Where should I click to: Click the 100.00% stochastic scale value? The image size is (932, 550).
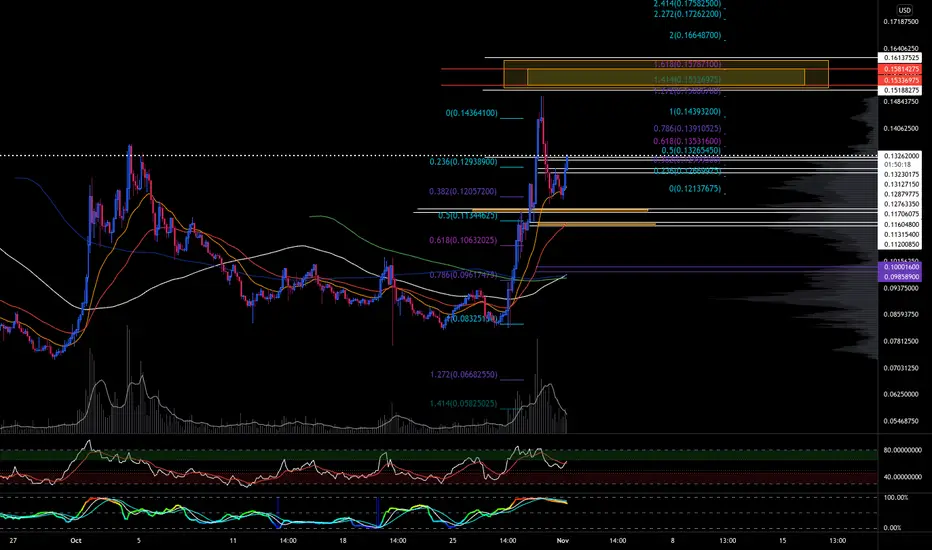coord(896,497)
